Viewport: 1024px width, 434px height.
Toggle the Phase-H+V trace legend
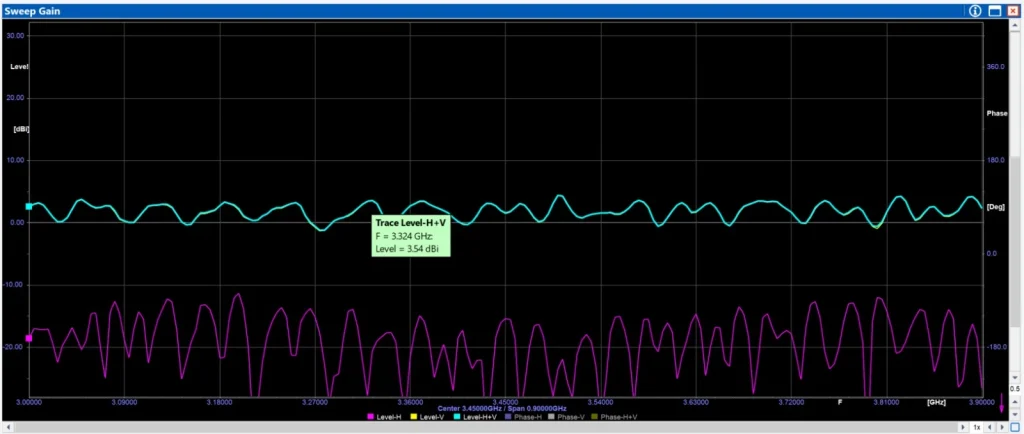[615, 416]
